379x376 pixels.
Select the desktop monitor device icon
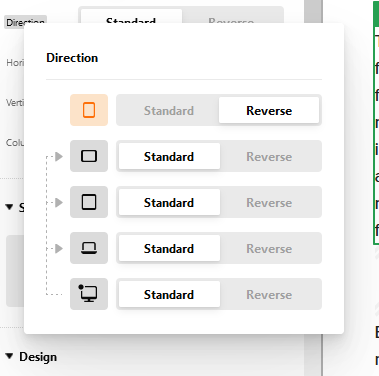click(89, 294)
